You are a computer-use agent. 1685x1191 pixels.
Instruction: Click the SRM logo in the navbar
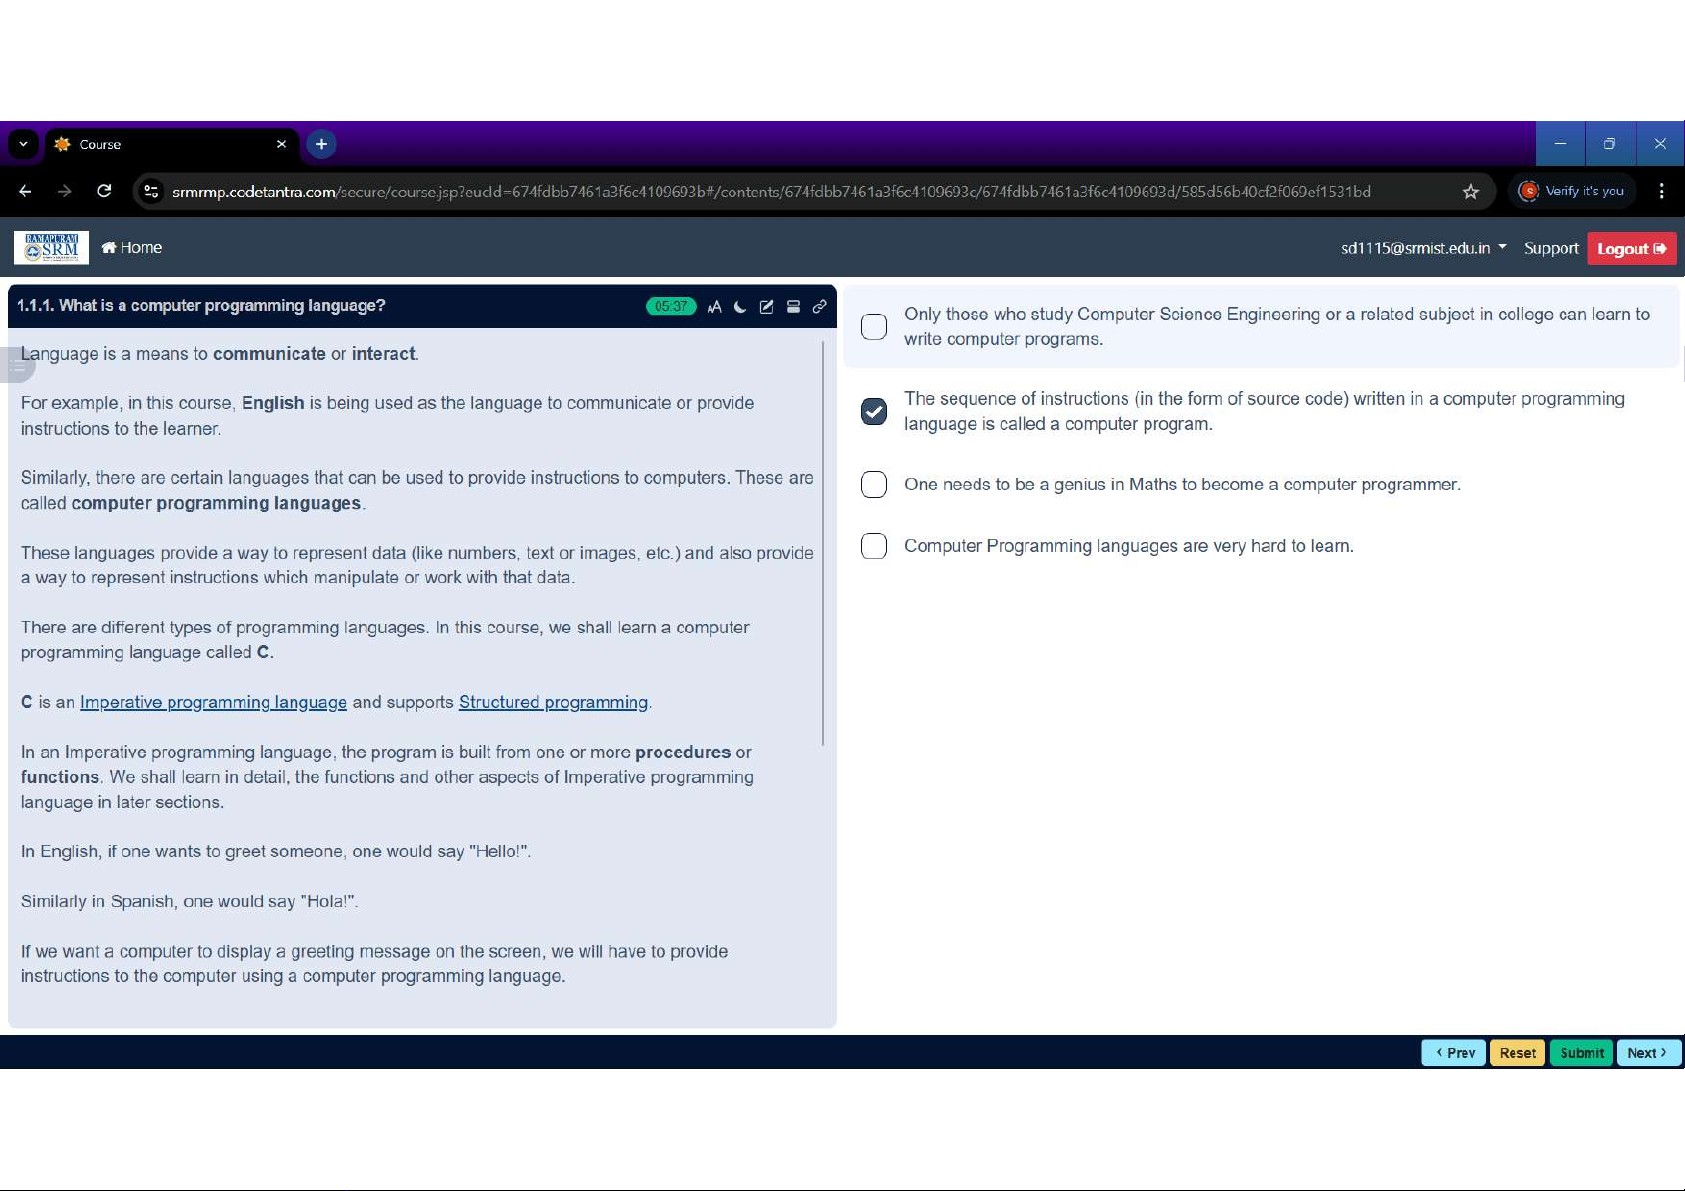[51, 248]
